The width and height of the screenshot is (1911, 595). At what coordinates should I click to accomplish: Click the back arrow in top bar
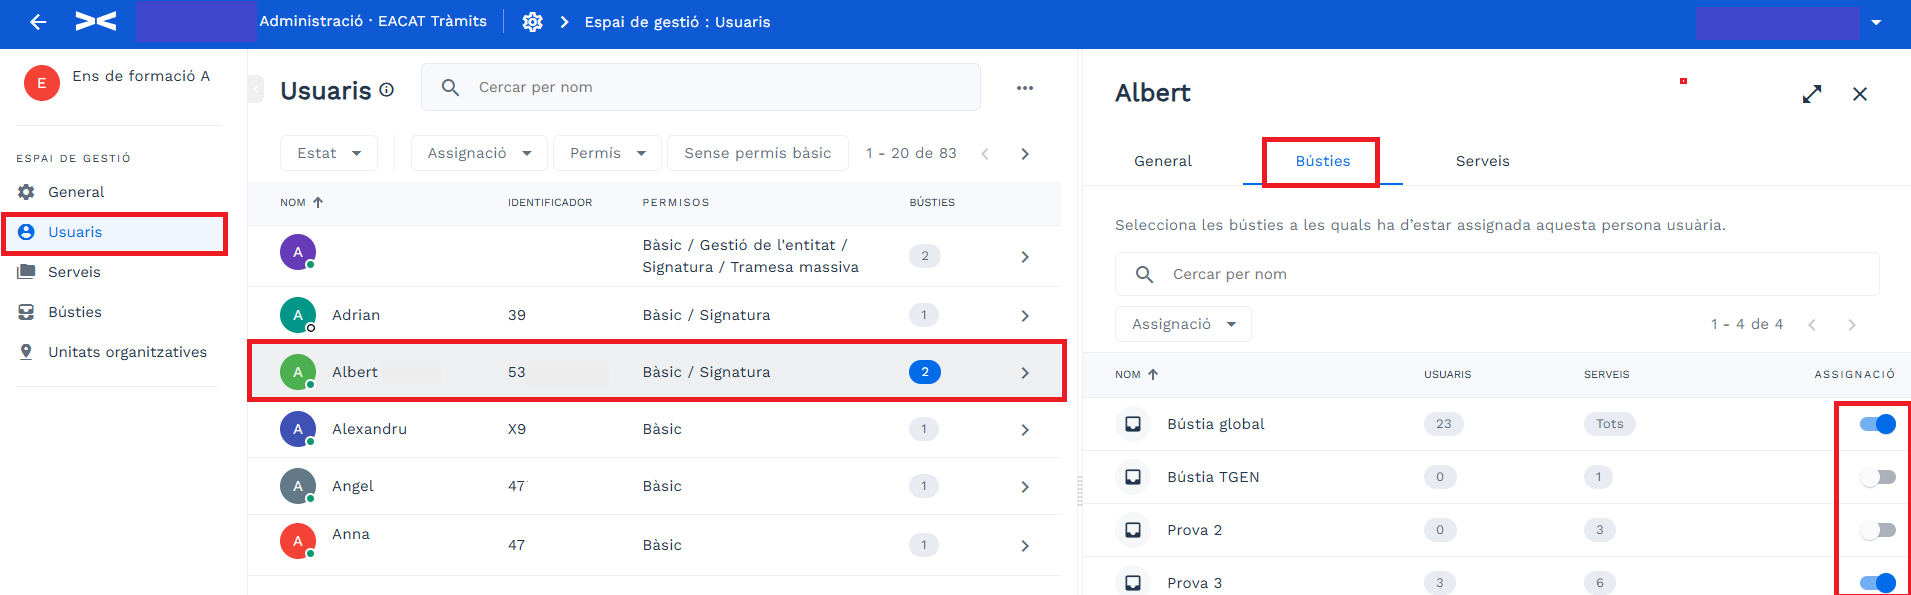tap(38, 22)
